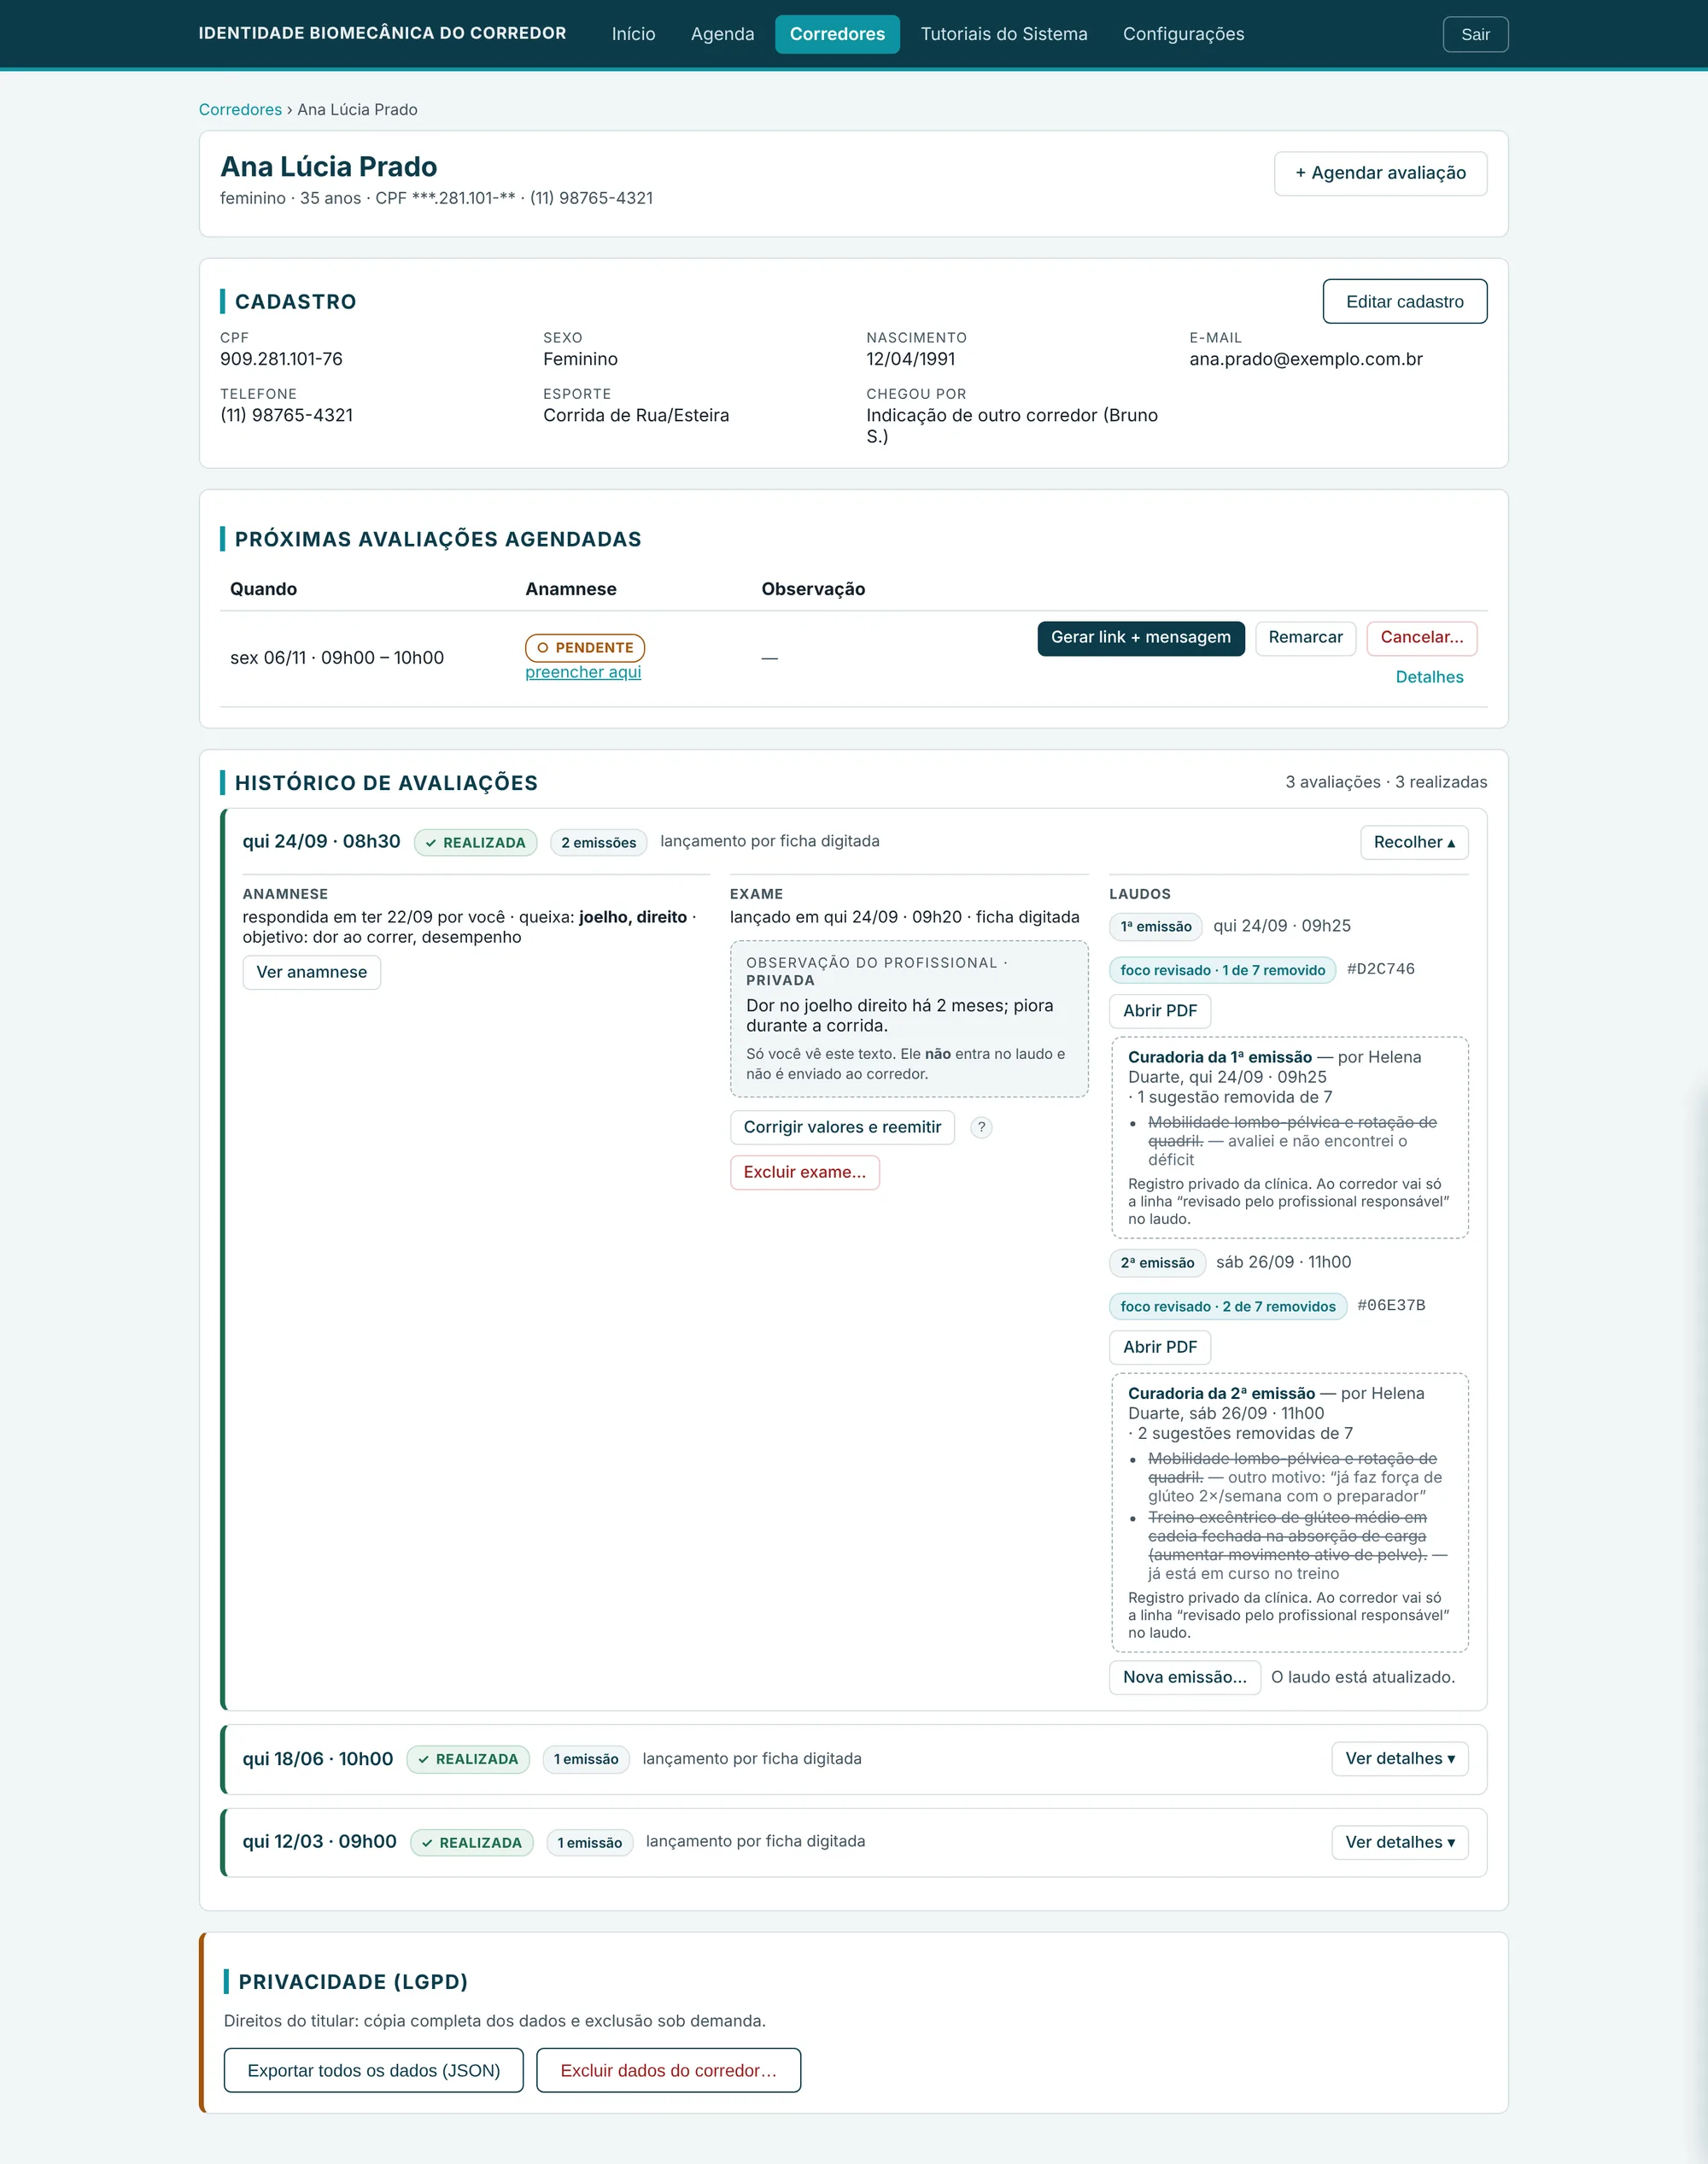The width and height of the screenshot is (1708, 2164).
Task: Click Gerar link + mensagem
Action: click(x=1140, y=638)
